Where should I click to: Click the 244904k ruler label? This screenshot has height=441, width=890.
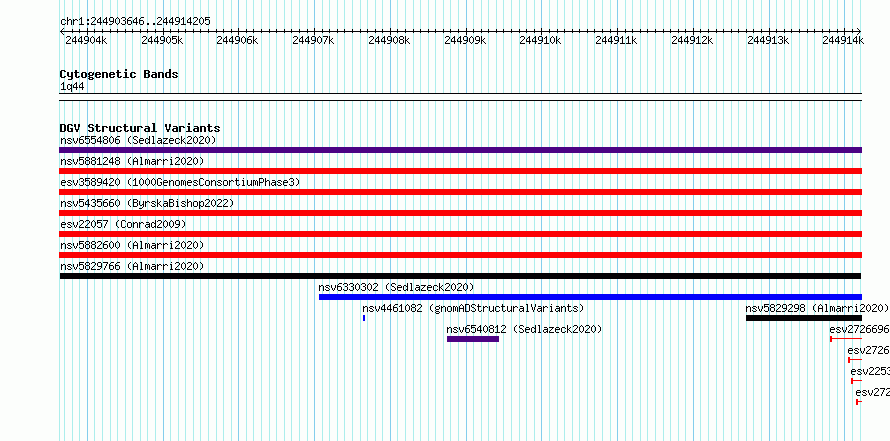pos(86,40)
